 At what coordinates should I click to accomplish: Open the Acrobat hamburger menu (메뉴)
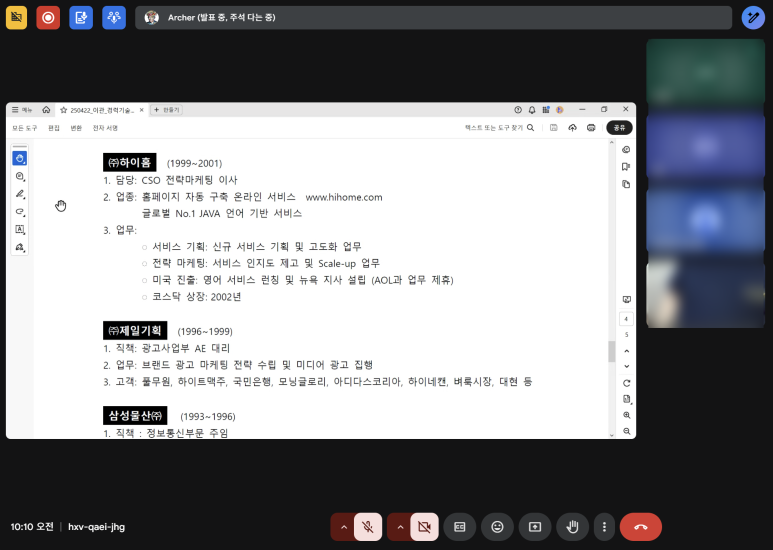22,110
